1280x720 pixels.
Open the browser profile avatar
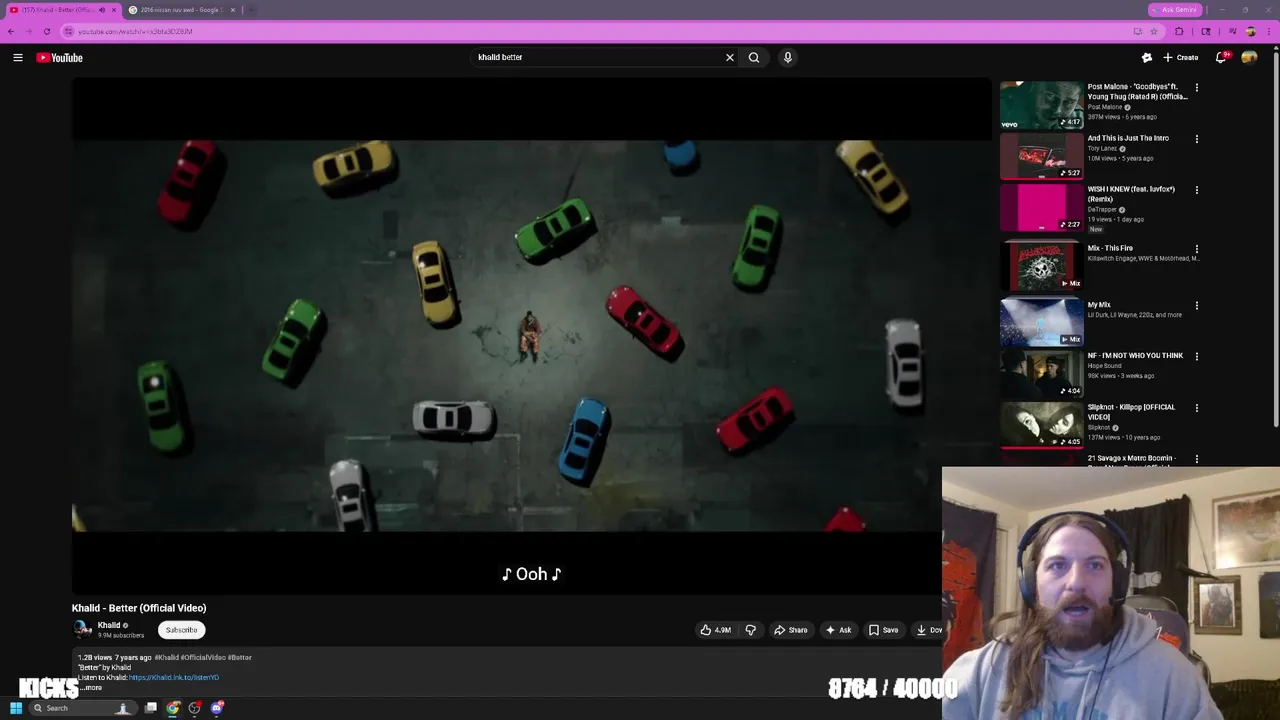pyautogui.click(x=1250, y=31)
